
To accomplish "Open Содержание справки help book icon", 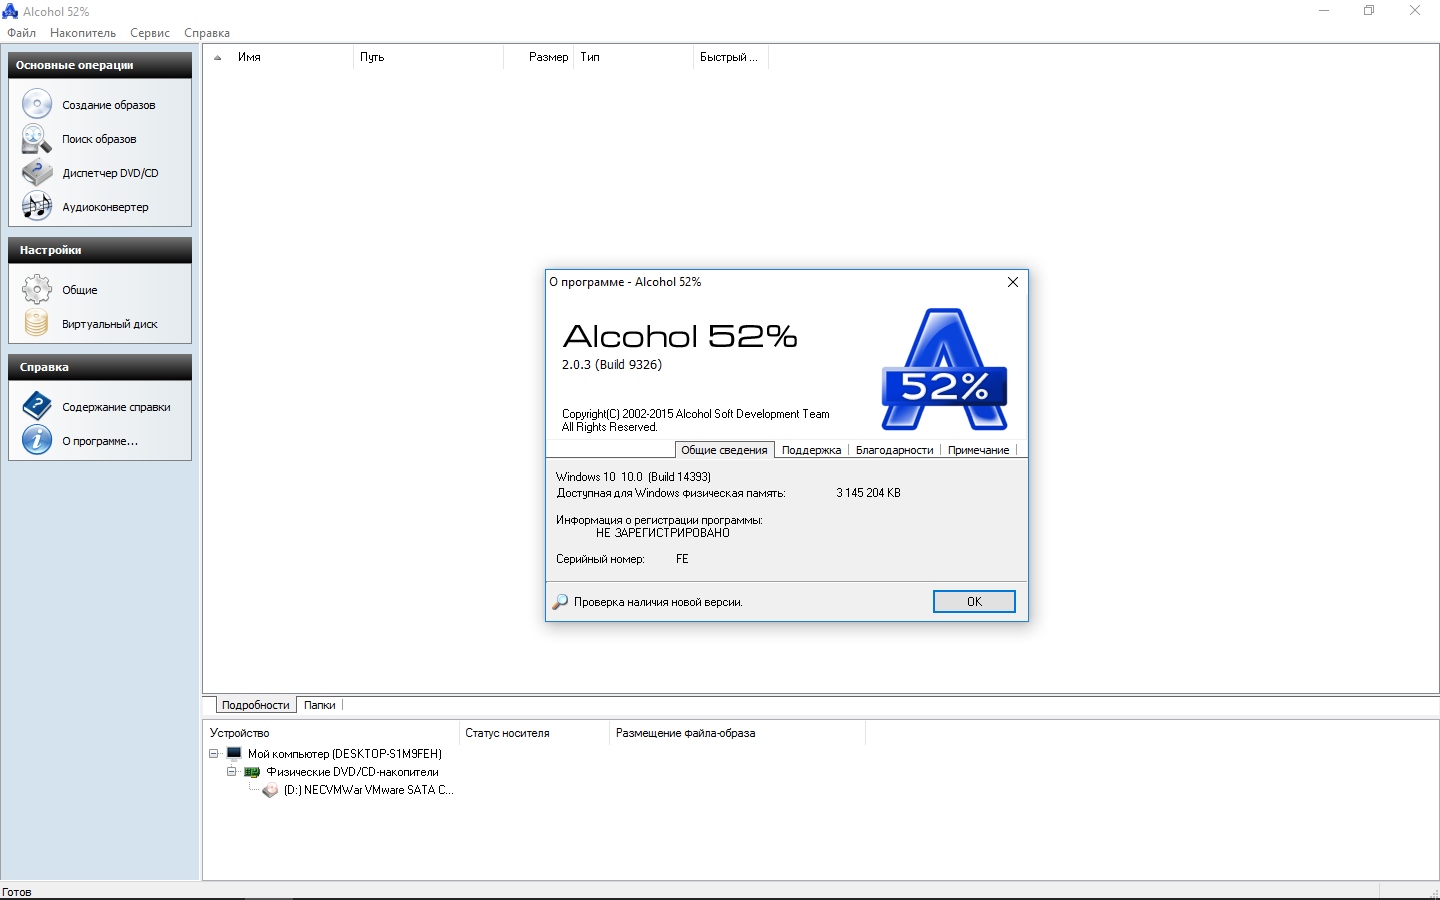I will pos(37,406).
